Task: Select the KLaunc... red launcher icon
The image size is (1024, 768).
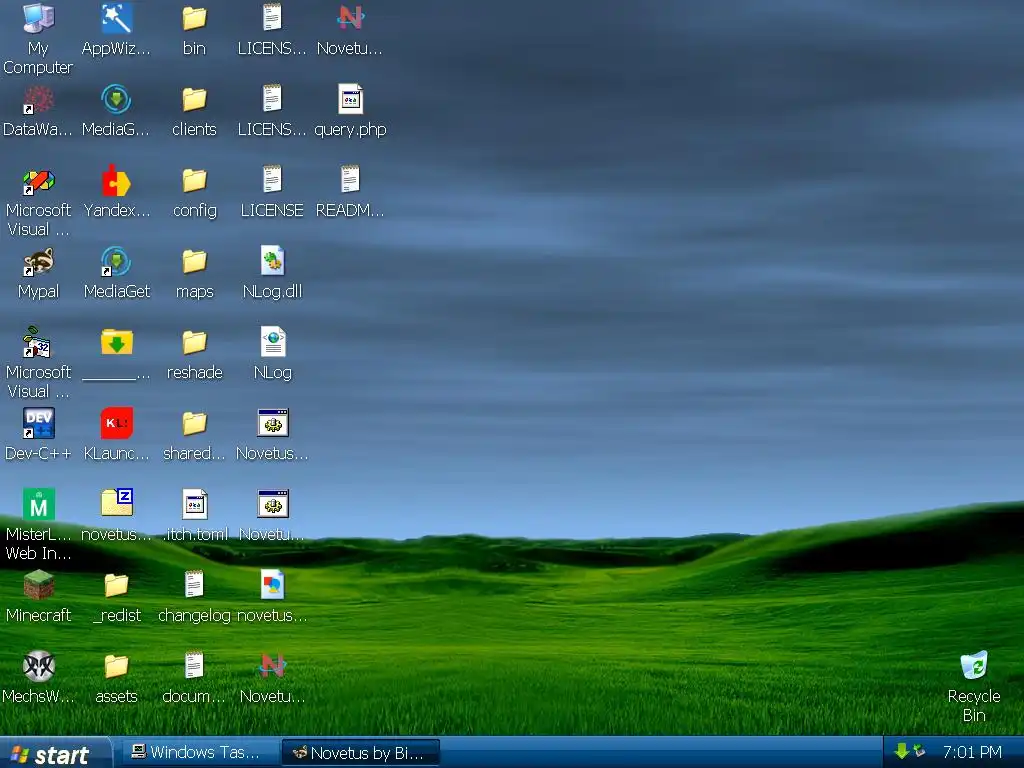Action: coord(116,423)
